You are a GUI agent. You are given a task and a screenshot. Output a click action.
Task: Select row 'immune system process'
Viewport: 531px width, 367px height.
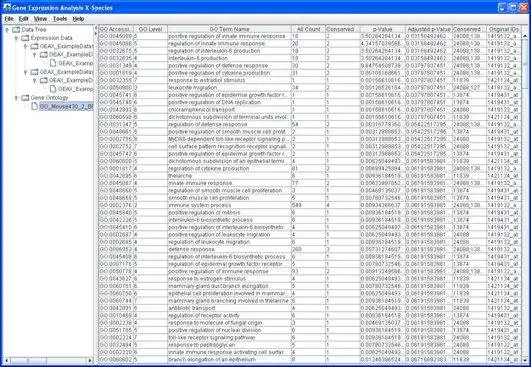pyautogui.click(x=310, y=205)
